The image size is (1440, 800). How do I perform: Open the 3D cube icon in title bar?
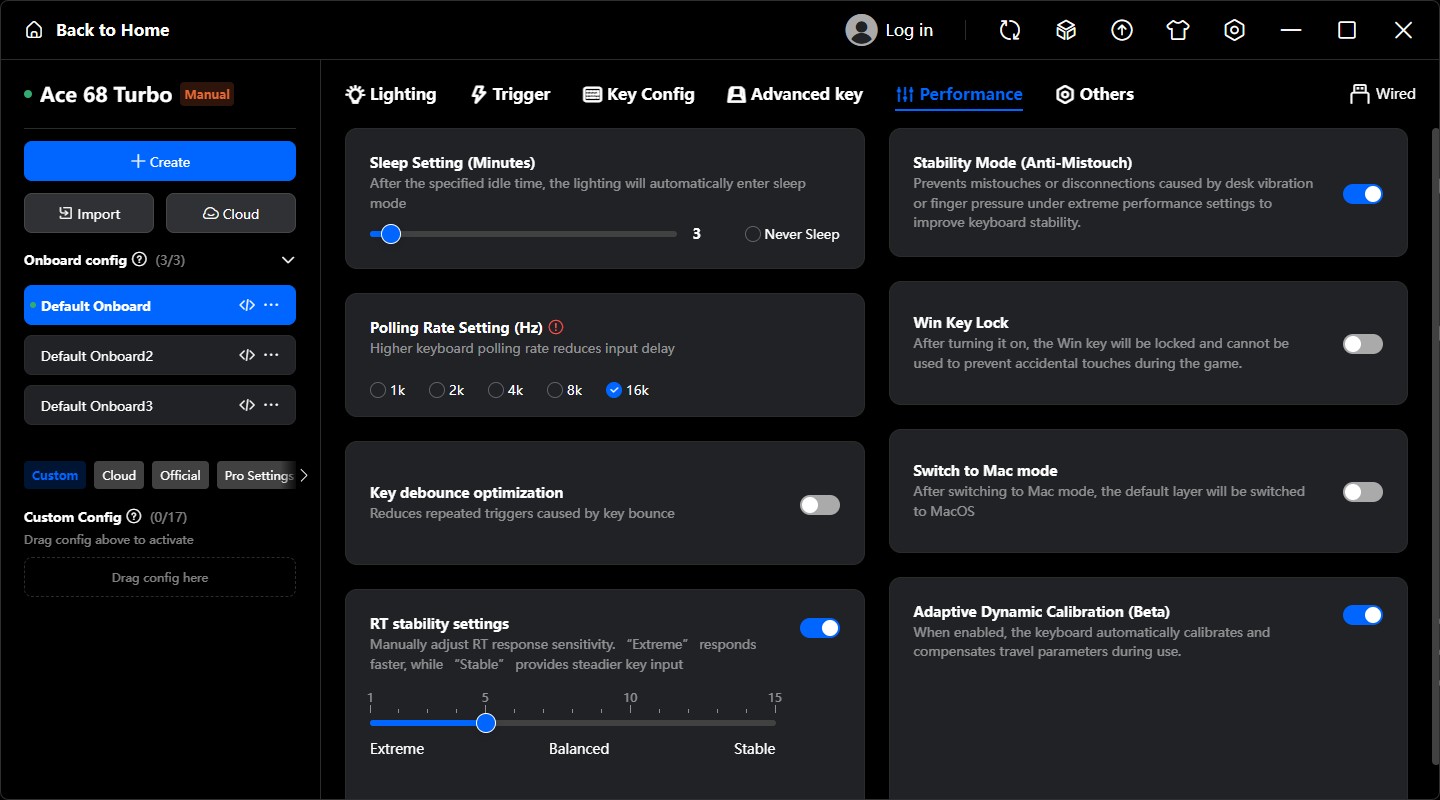click(1066, 30)
